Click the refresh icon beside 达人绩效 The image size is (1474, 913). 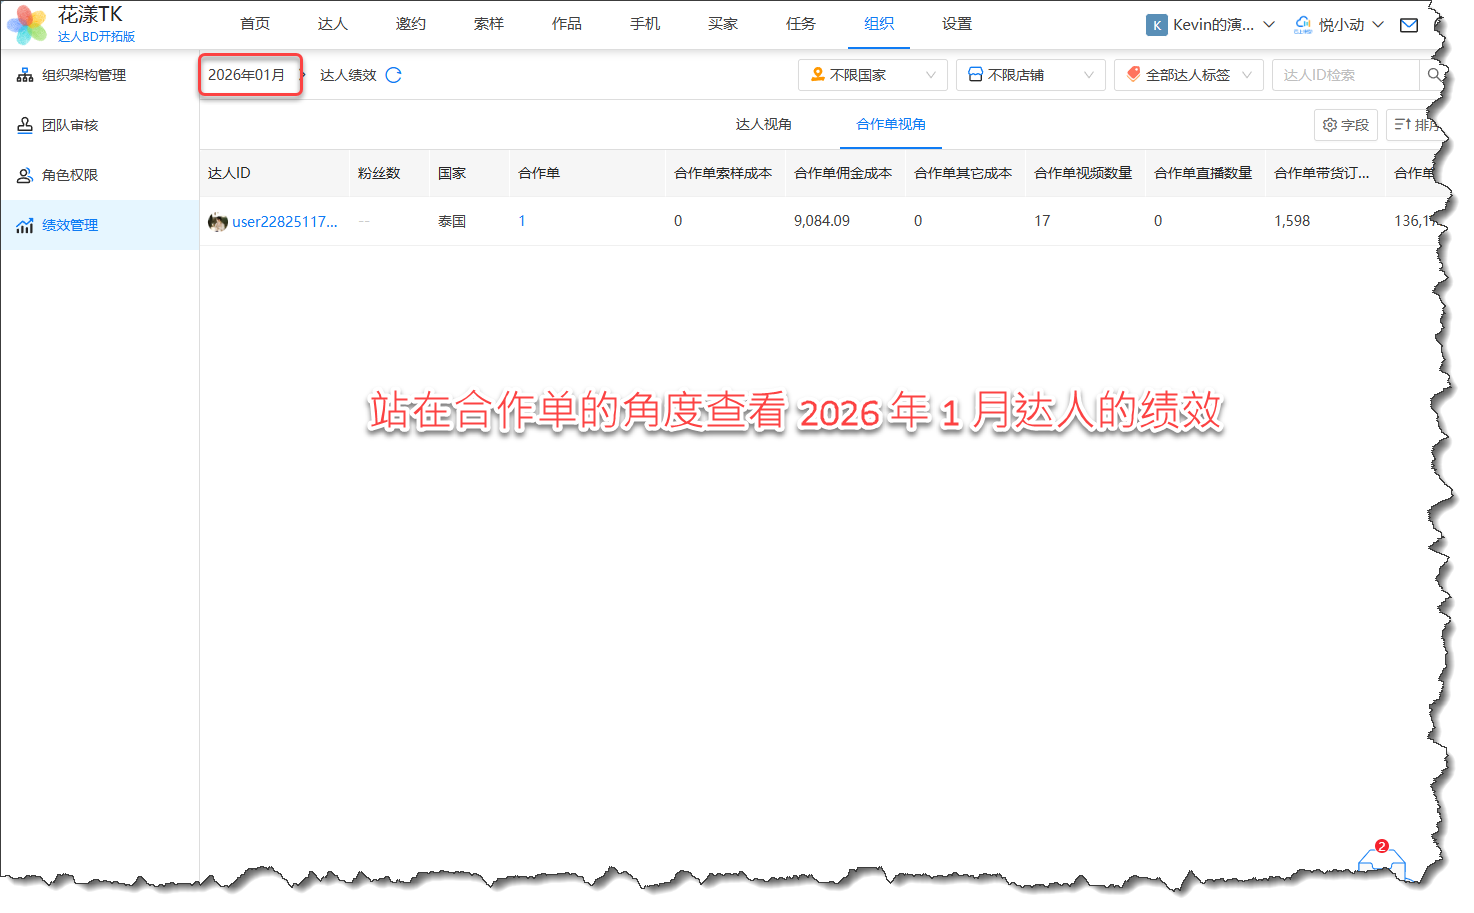click(394, 75)
